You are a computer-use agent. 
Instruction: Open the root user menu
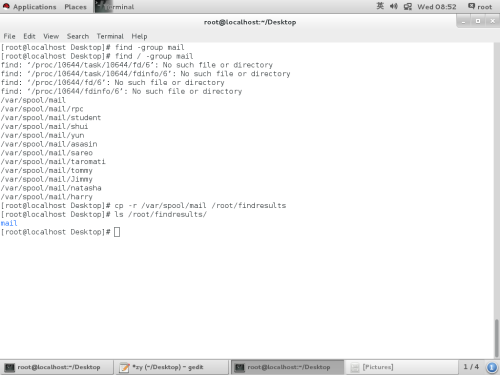tap(480, 7)
